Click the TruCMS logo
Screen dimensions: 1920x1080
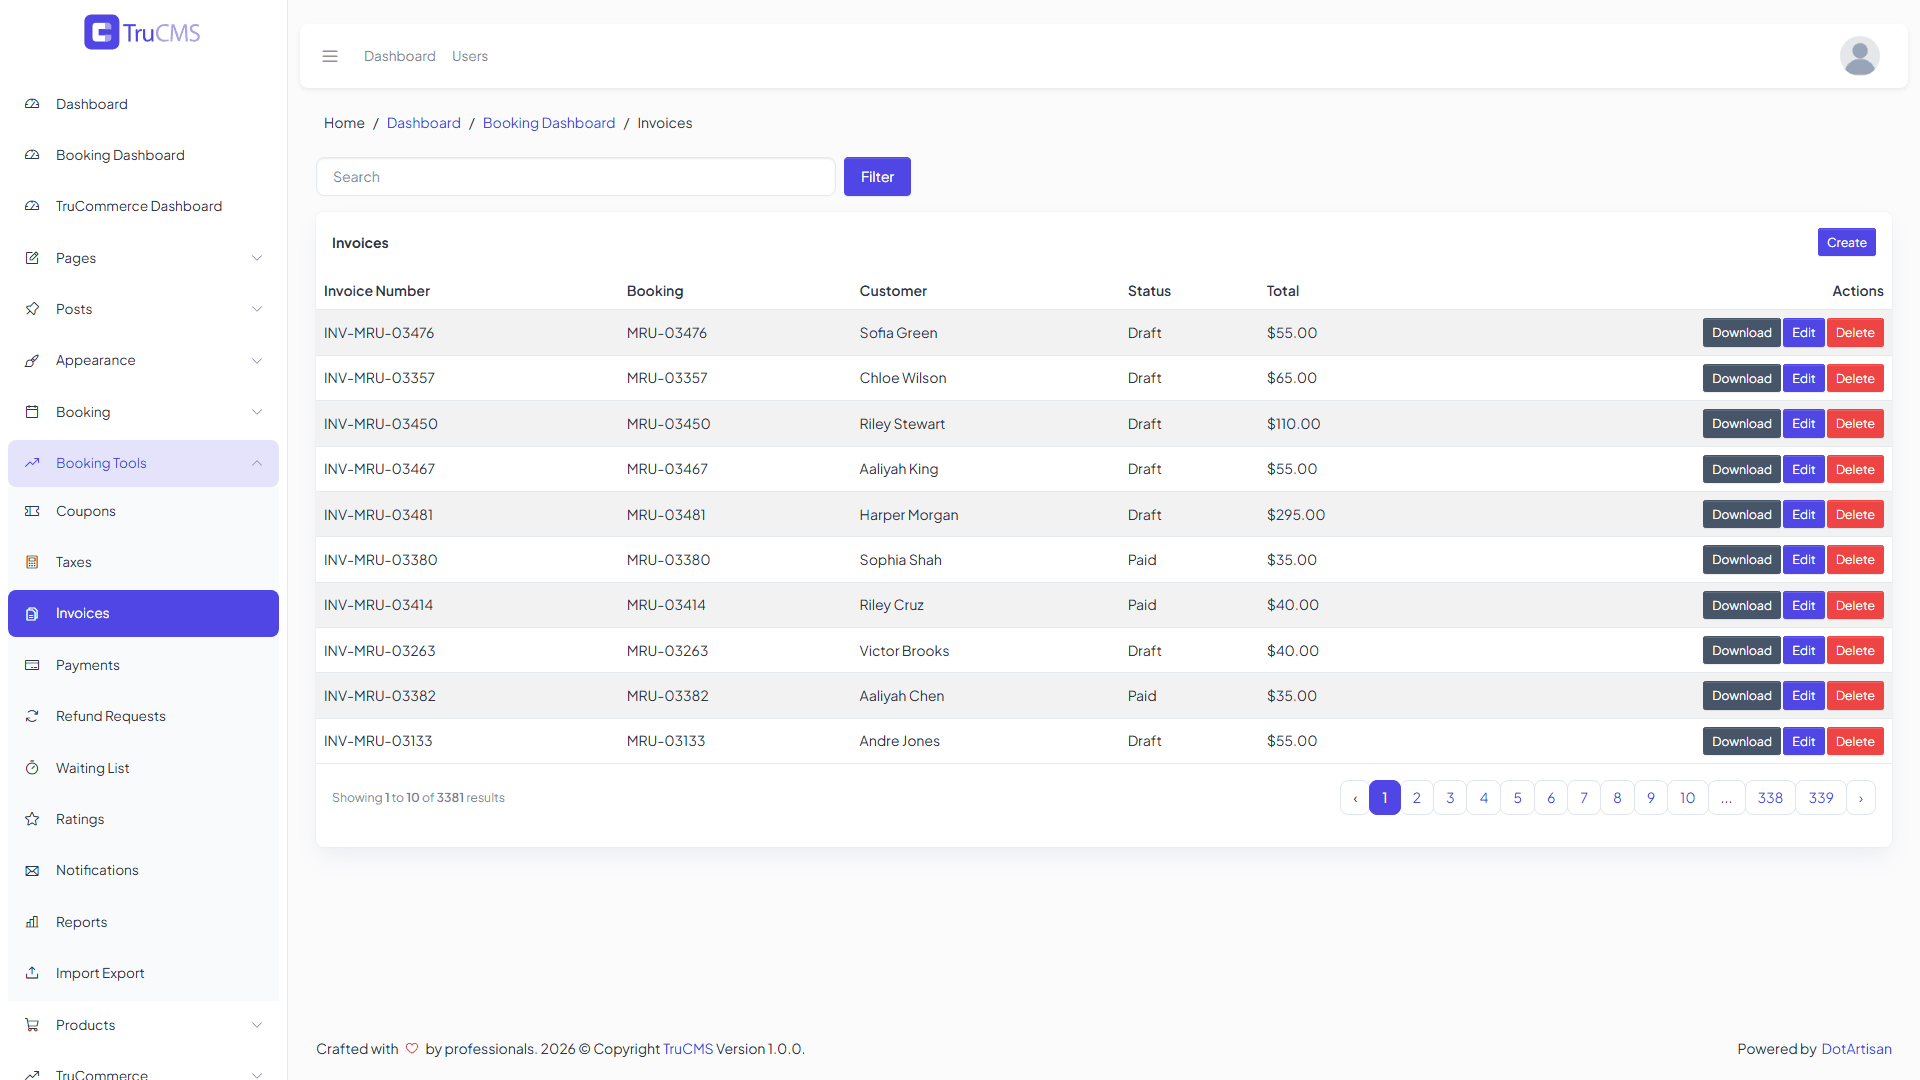pyautogui.click(x=142, y=32)
